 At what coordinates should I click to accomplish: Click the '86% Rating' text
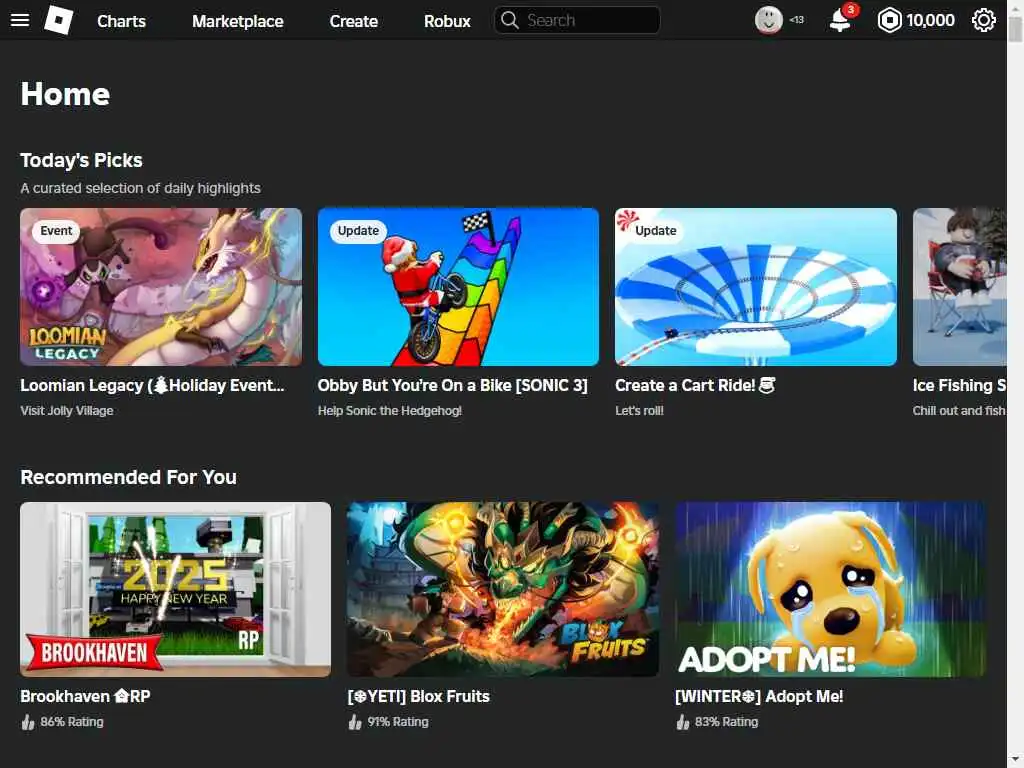[72, 722]
